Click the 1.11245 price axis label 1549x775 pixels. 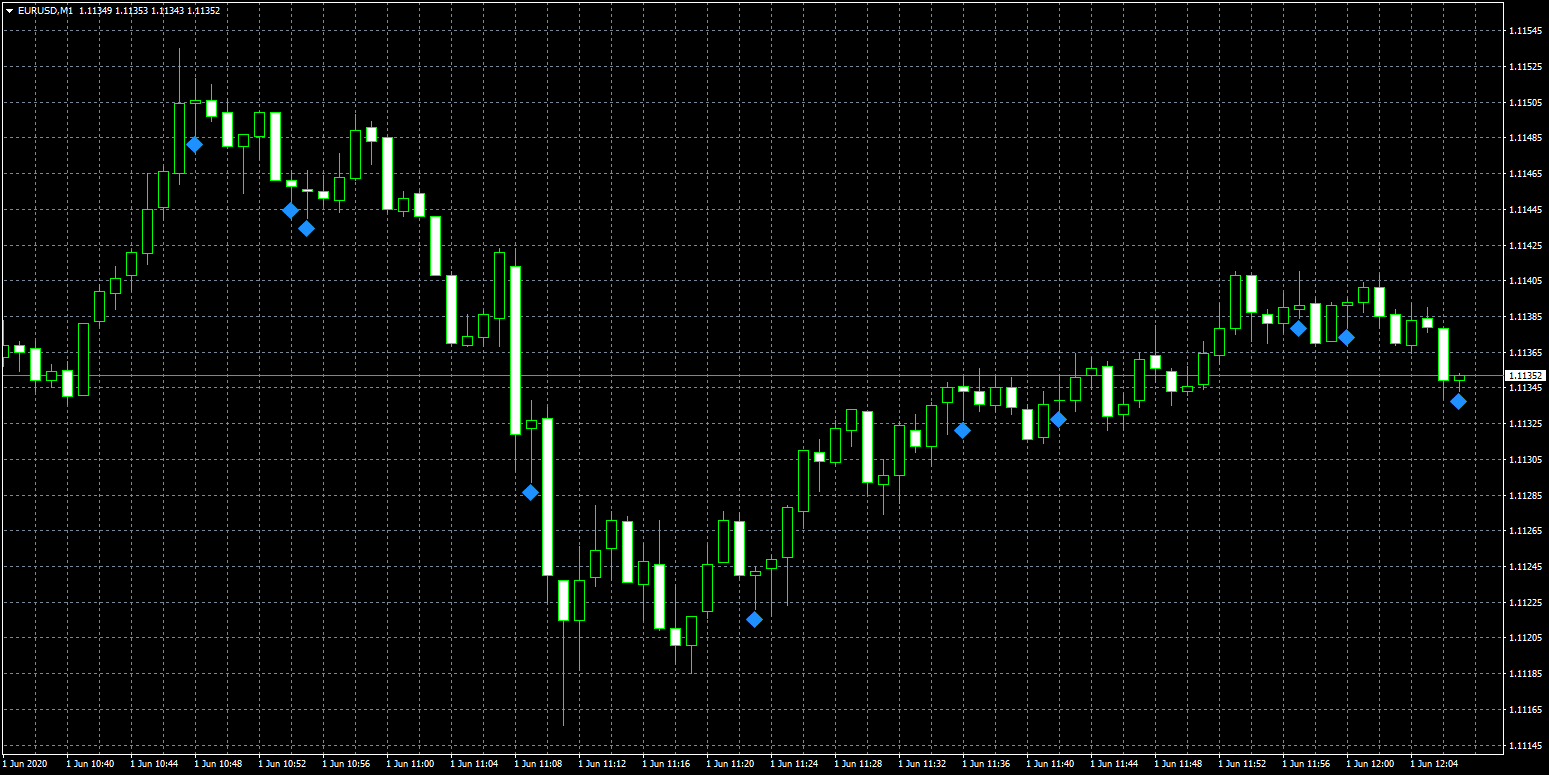point(1525,567)
